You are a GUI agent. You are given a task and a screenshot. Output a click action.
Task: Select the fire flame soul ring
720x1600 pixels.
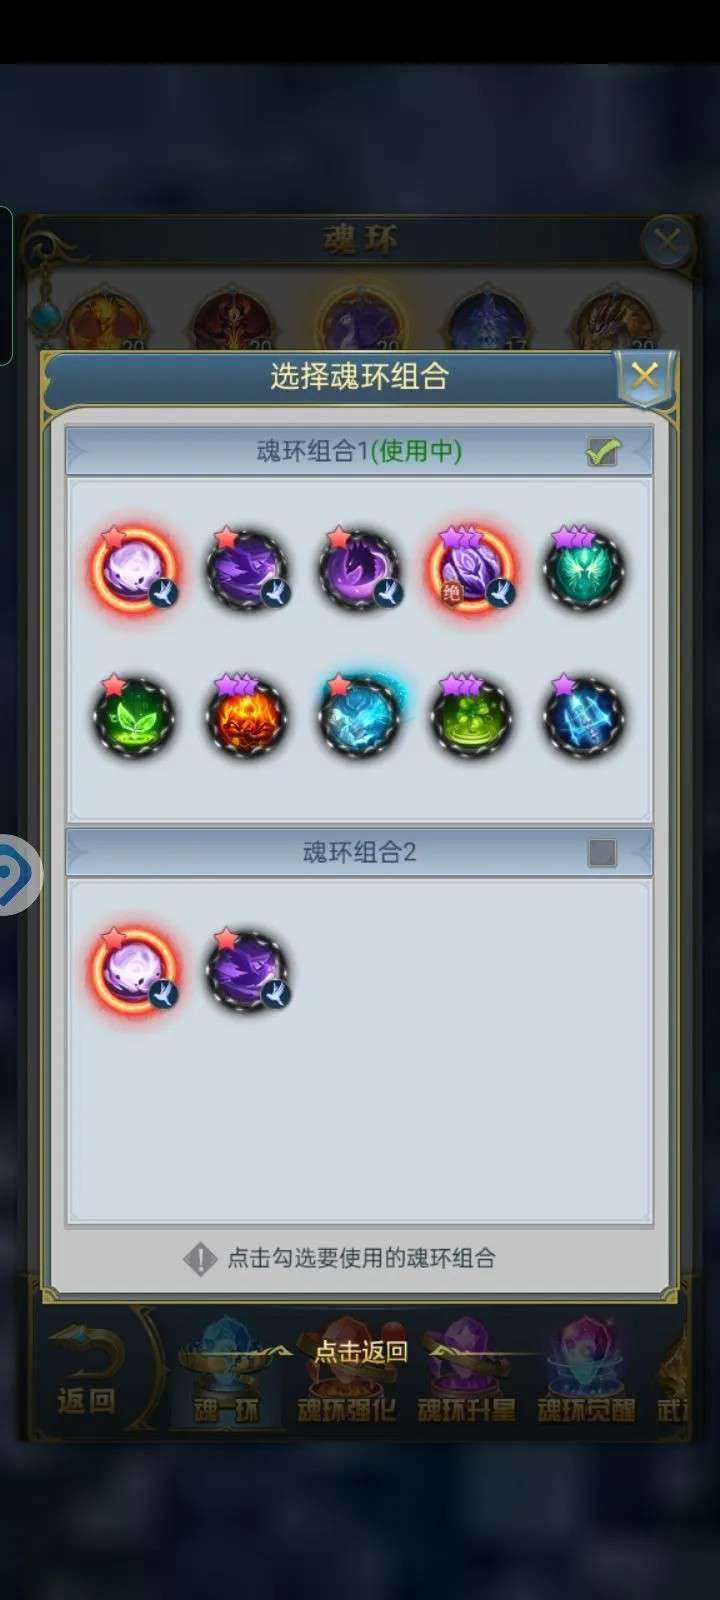click(246, 717)
